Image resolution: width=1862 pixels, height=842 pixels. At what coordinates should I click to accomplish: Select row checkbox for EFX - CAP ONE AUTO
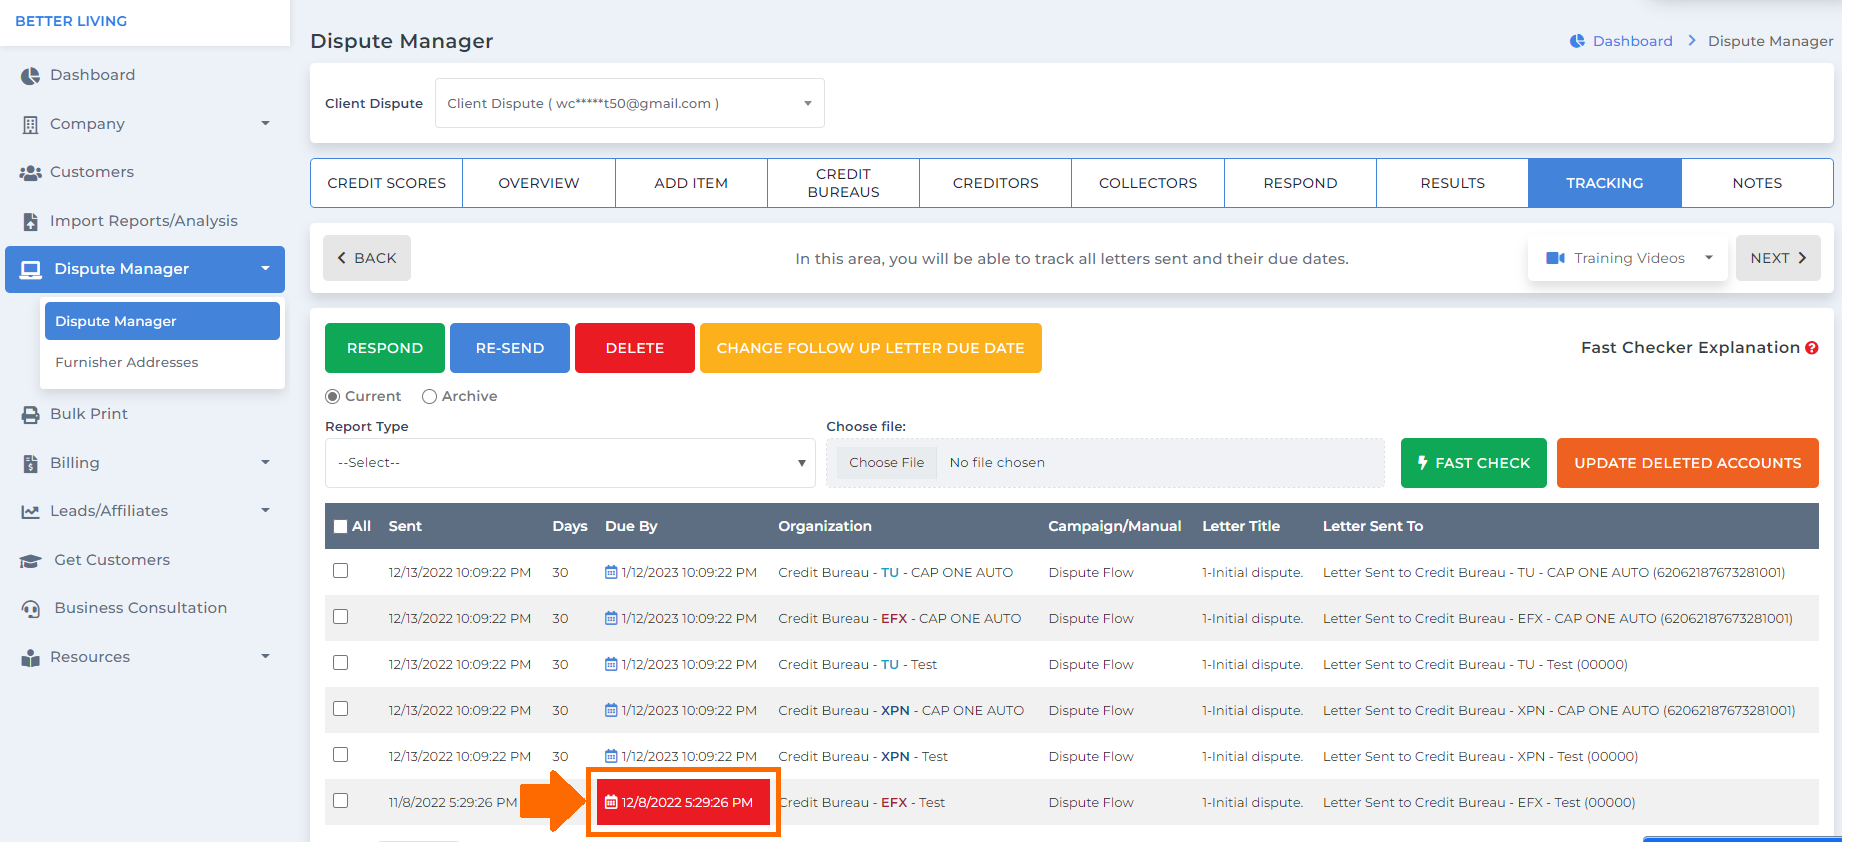pos(341,617)
